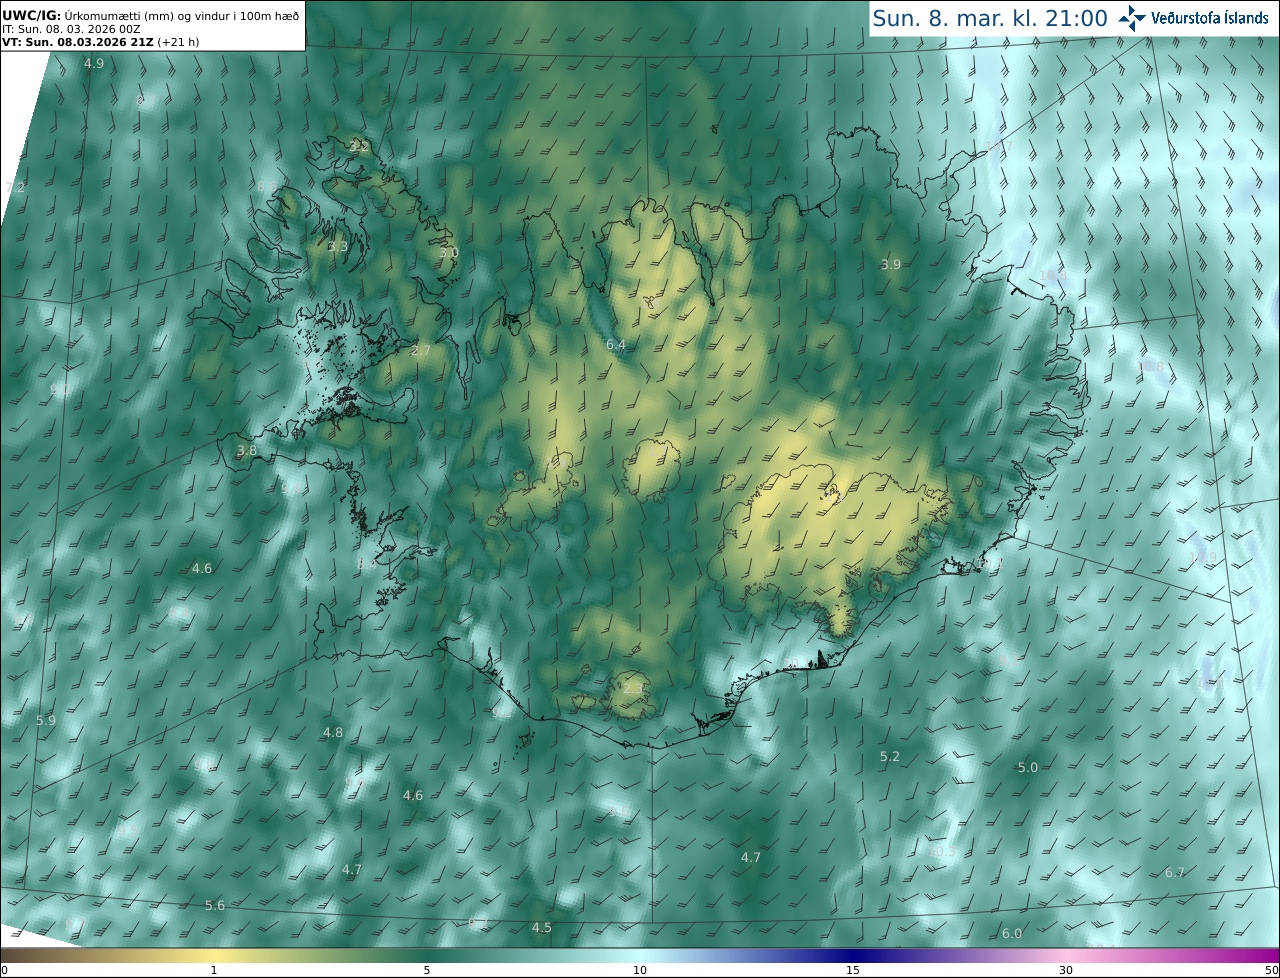Click the 5.6 value on the map

[215, 905]
